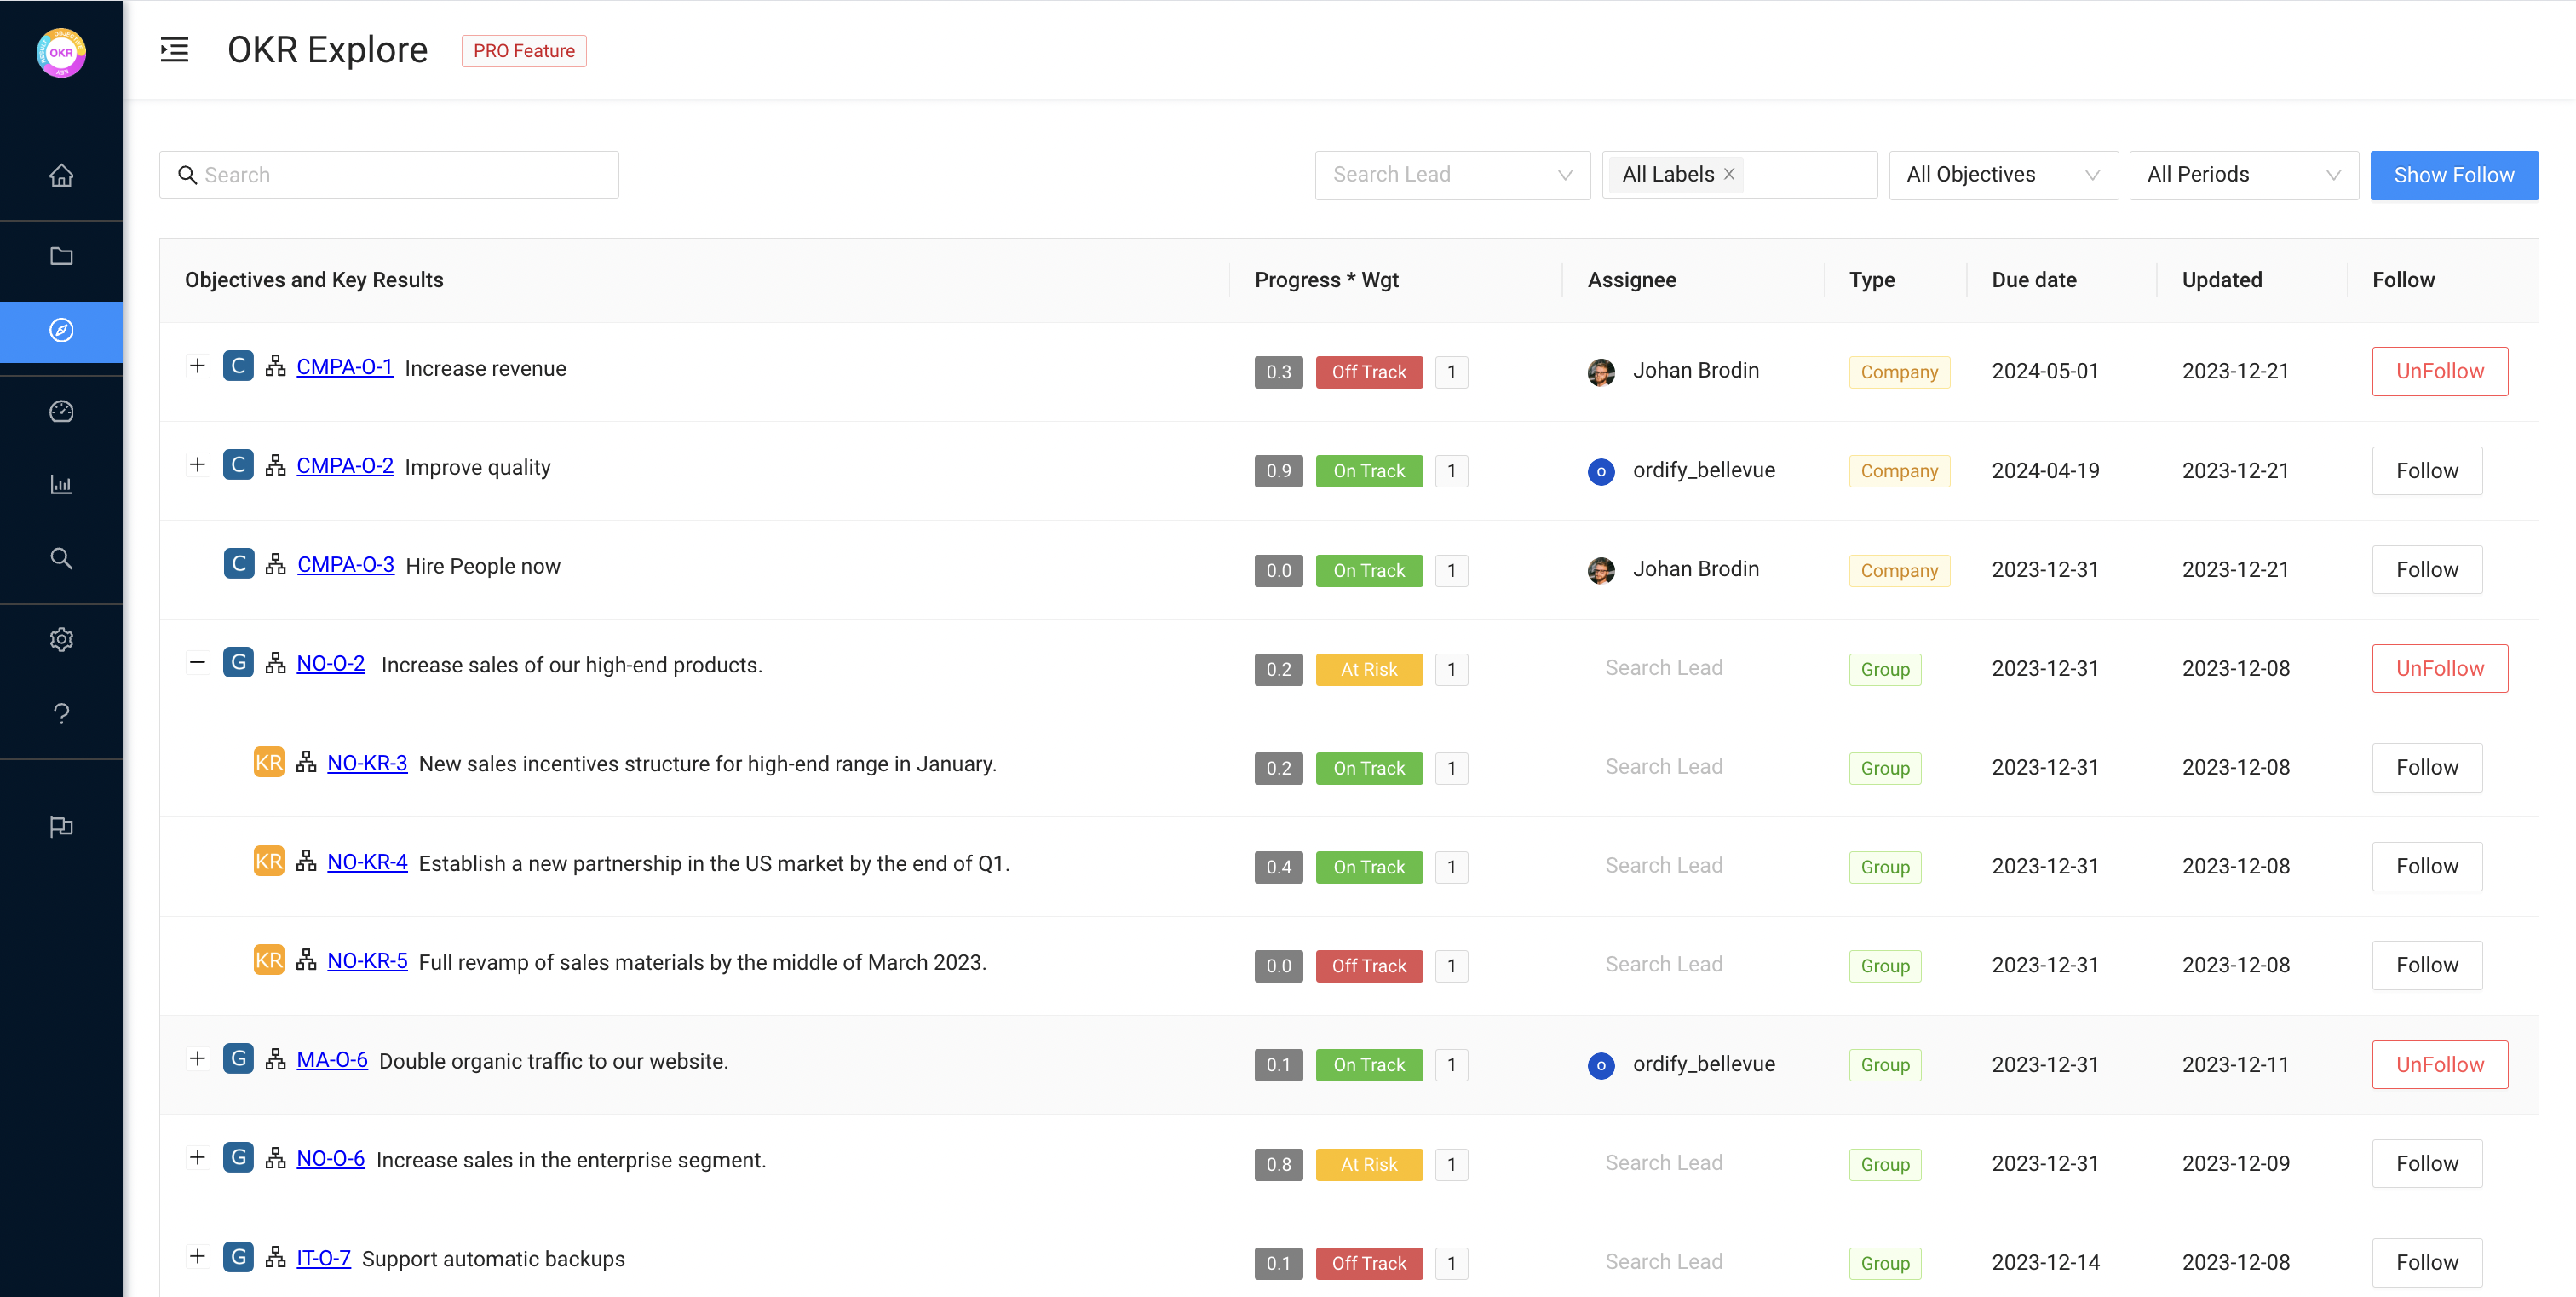UnFollow the Increase revenue objective
Viewport: 2576px width, 1297px height.
pos(2439,371)
